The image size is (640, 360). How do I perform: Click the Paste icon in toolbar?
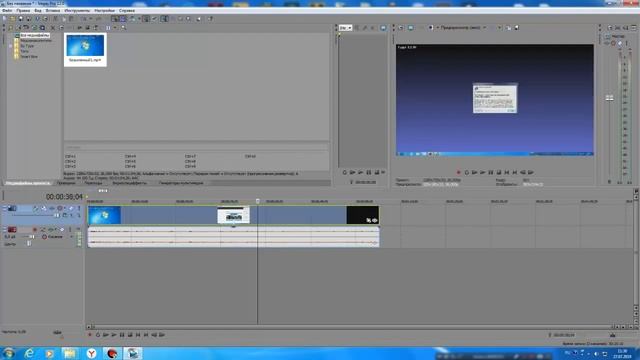71,19
